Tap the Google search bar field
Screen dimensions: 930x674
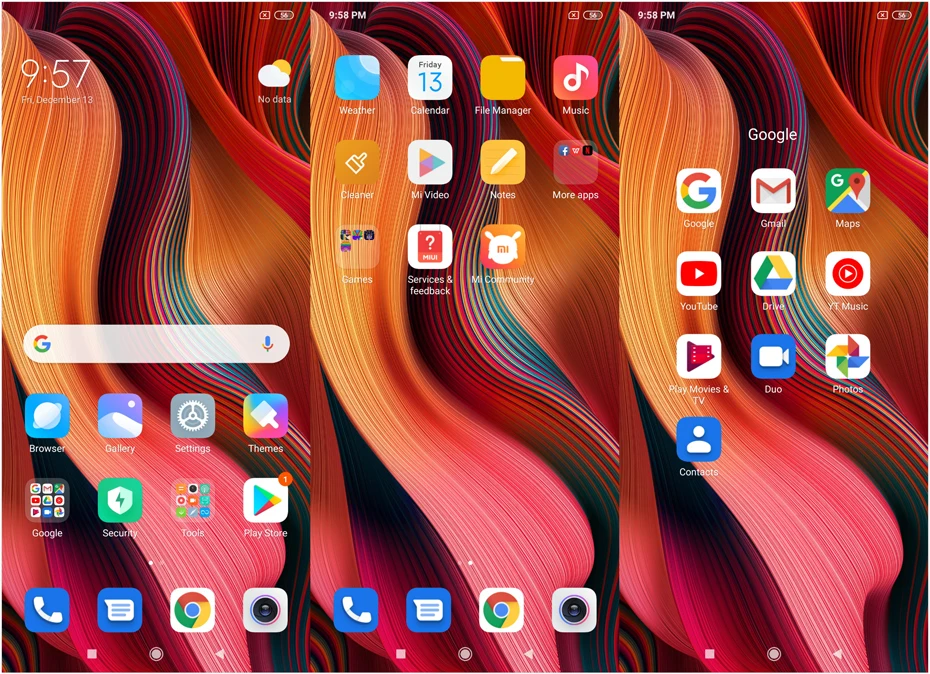(157, 344)
